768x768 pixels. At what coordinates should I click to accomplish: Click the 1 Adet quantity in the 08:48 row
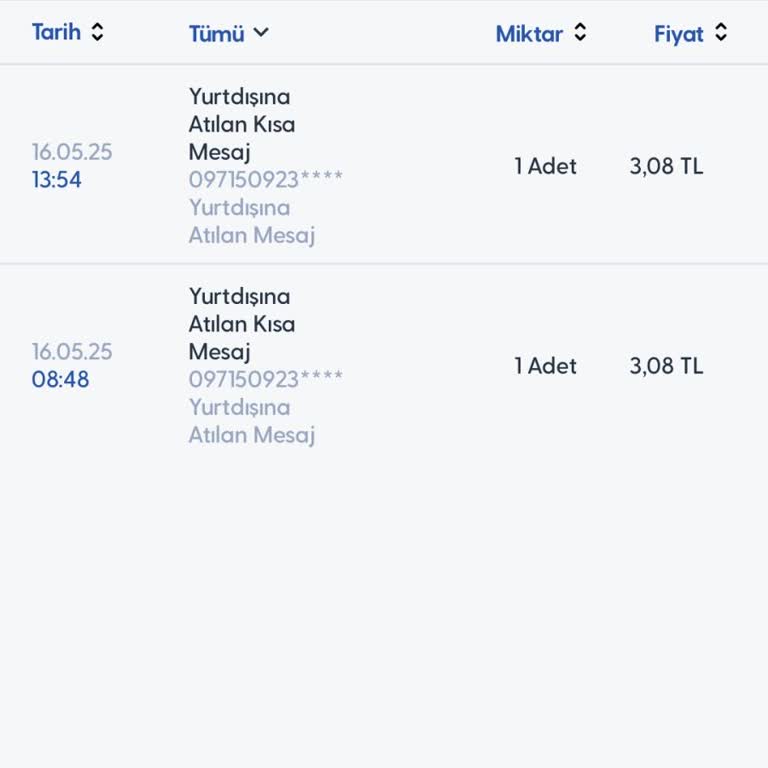tap(546, 366)
